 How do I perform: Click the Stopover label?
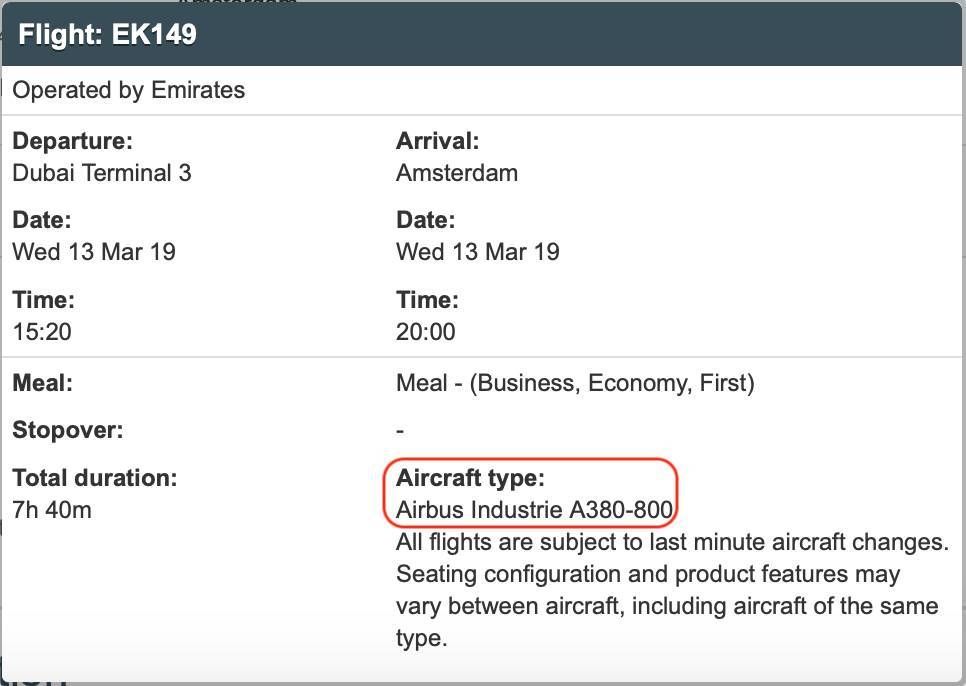[x=68, y=430]
